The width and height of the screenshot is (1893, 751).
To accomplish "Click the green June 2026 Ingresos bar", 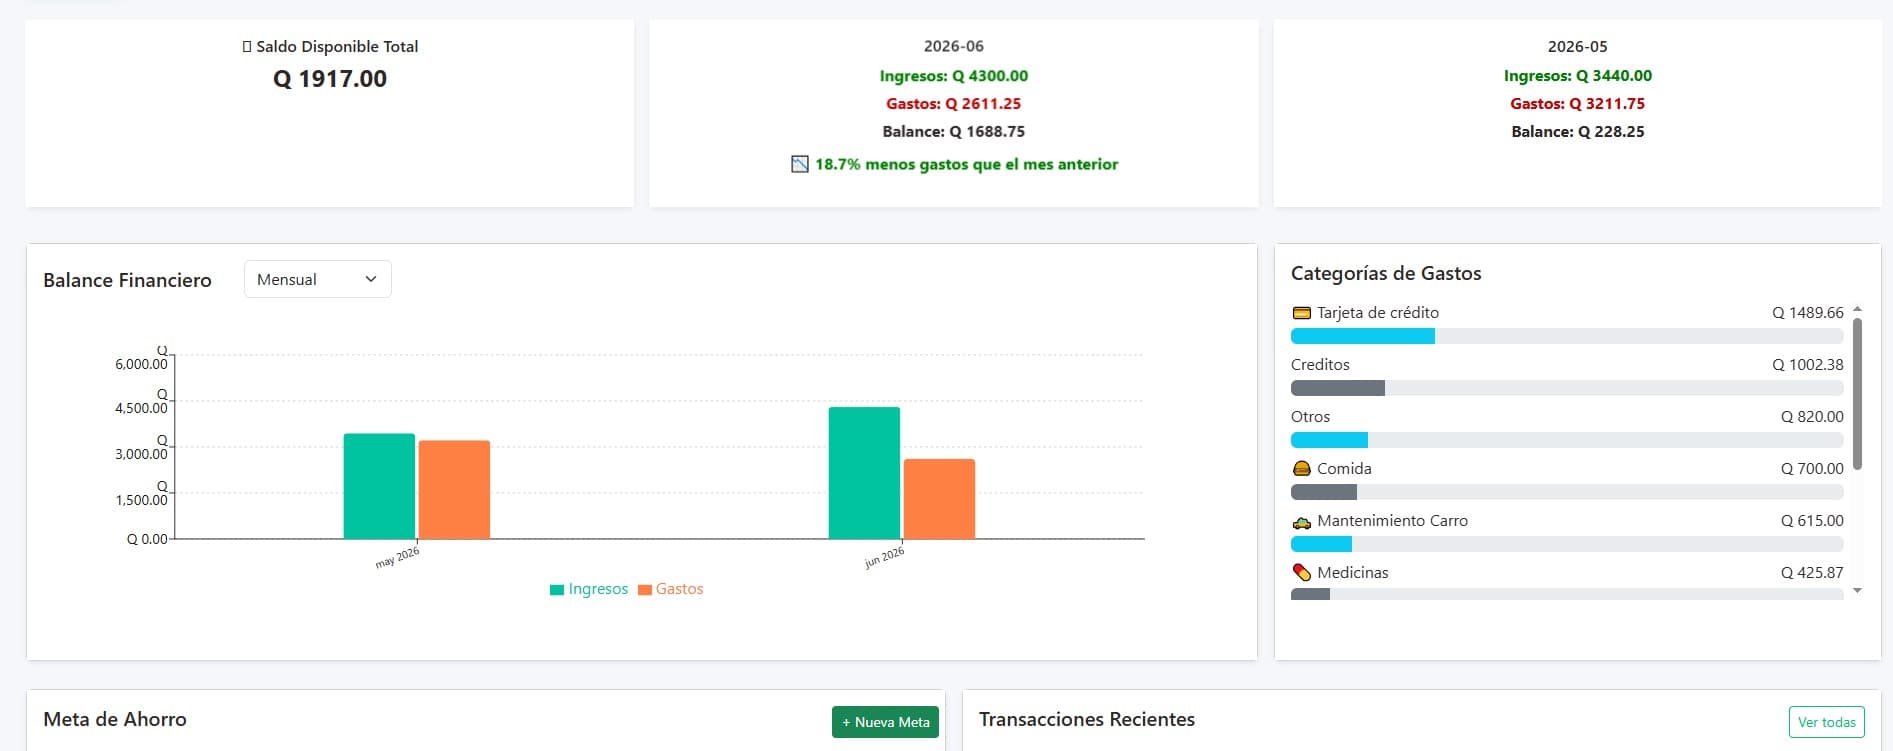I will click(864, 473).
